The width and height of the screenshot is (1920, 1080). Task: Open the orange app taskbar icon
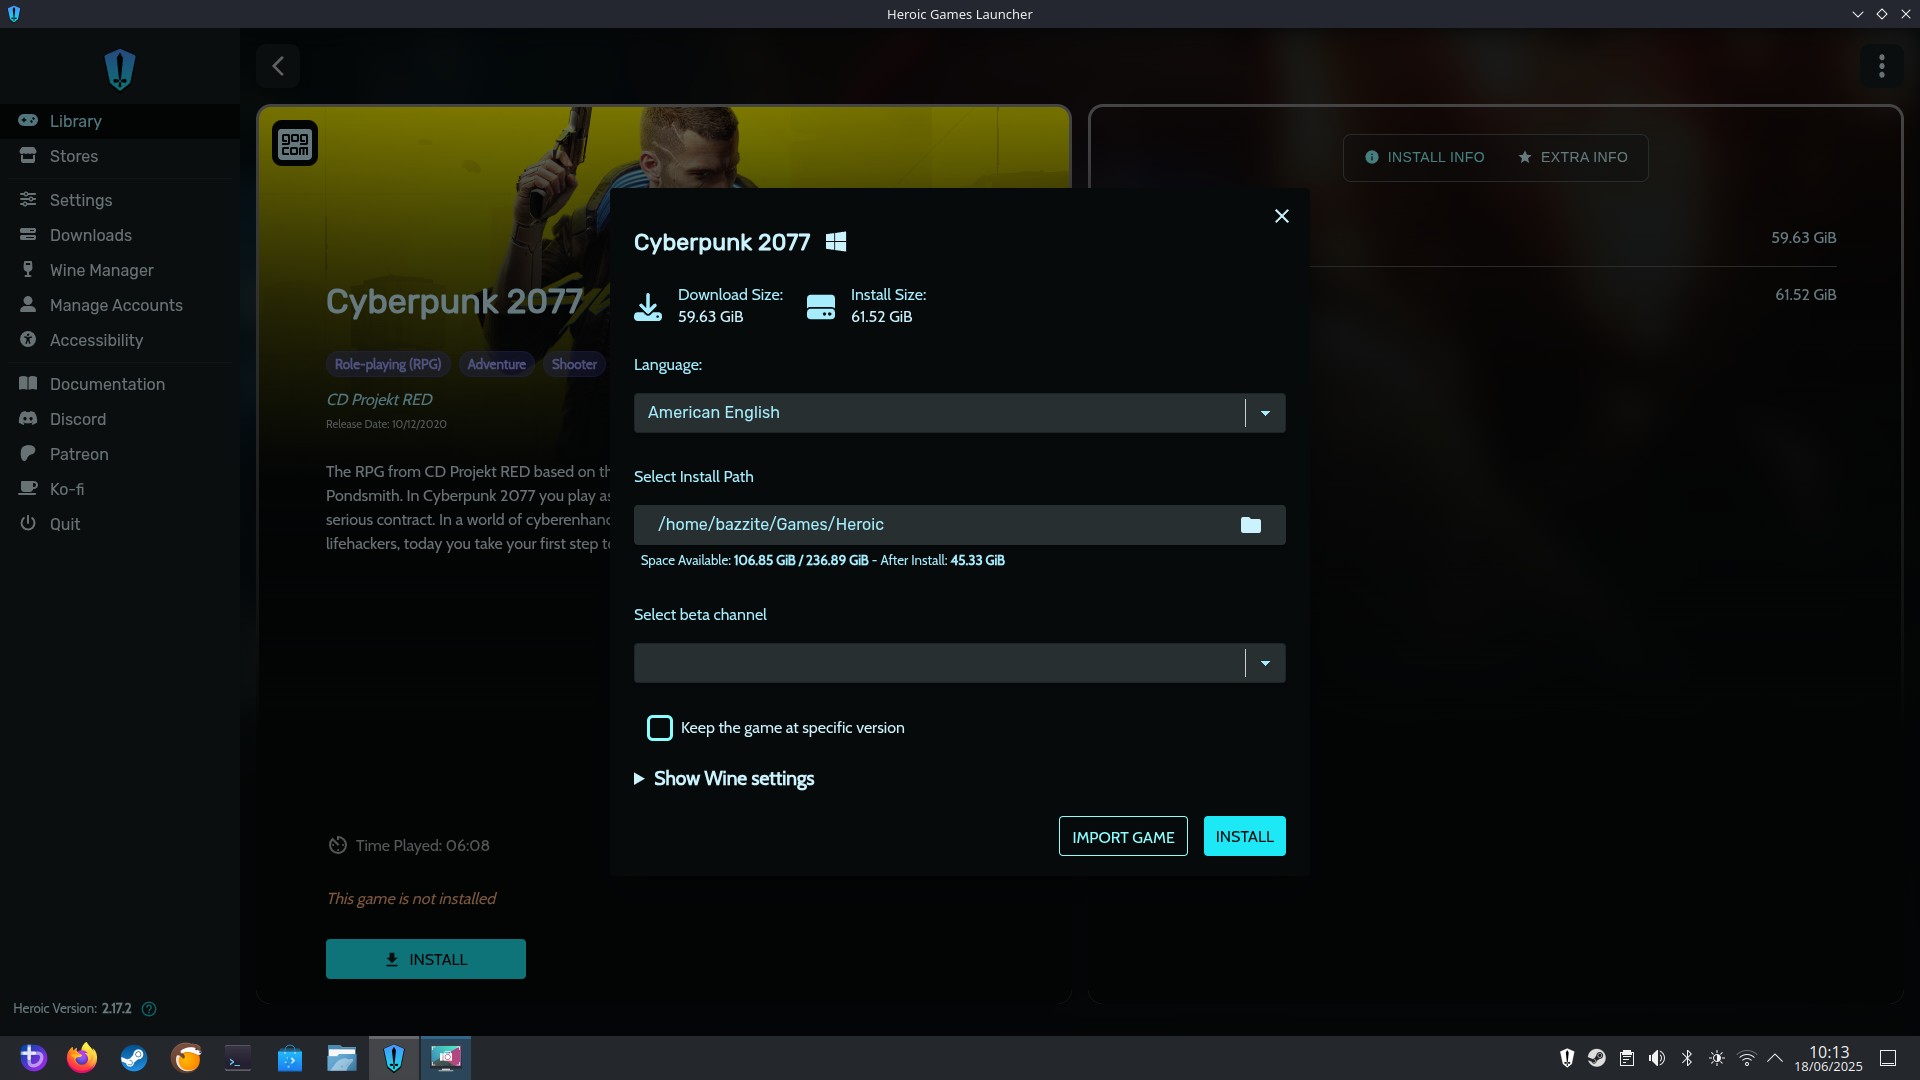[186, 1058]
